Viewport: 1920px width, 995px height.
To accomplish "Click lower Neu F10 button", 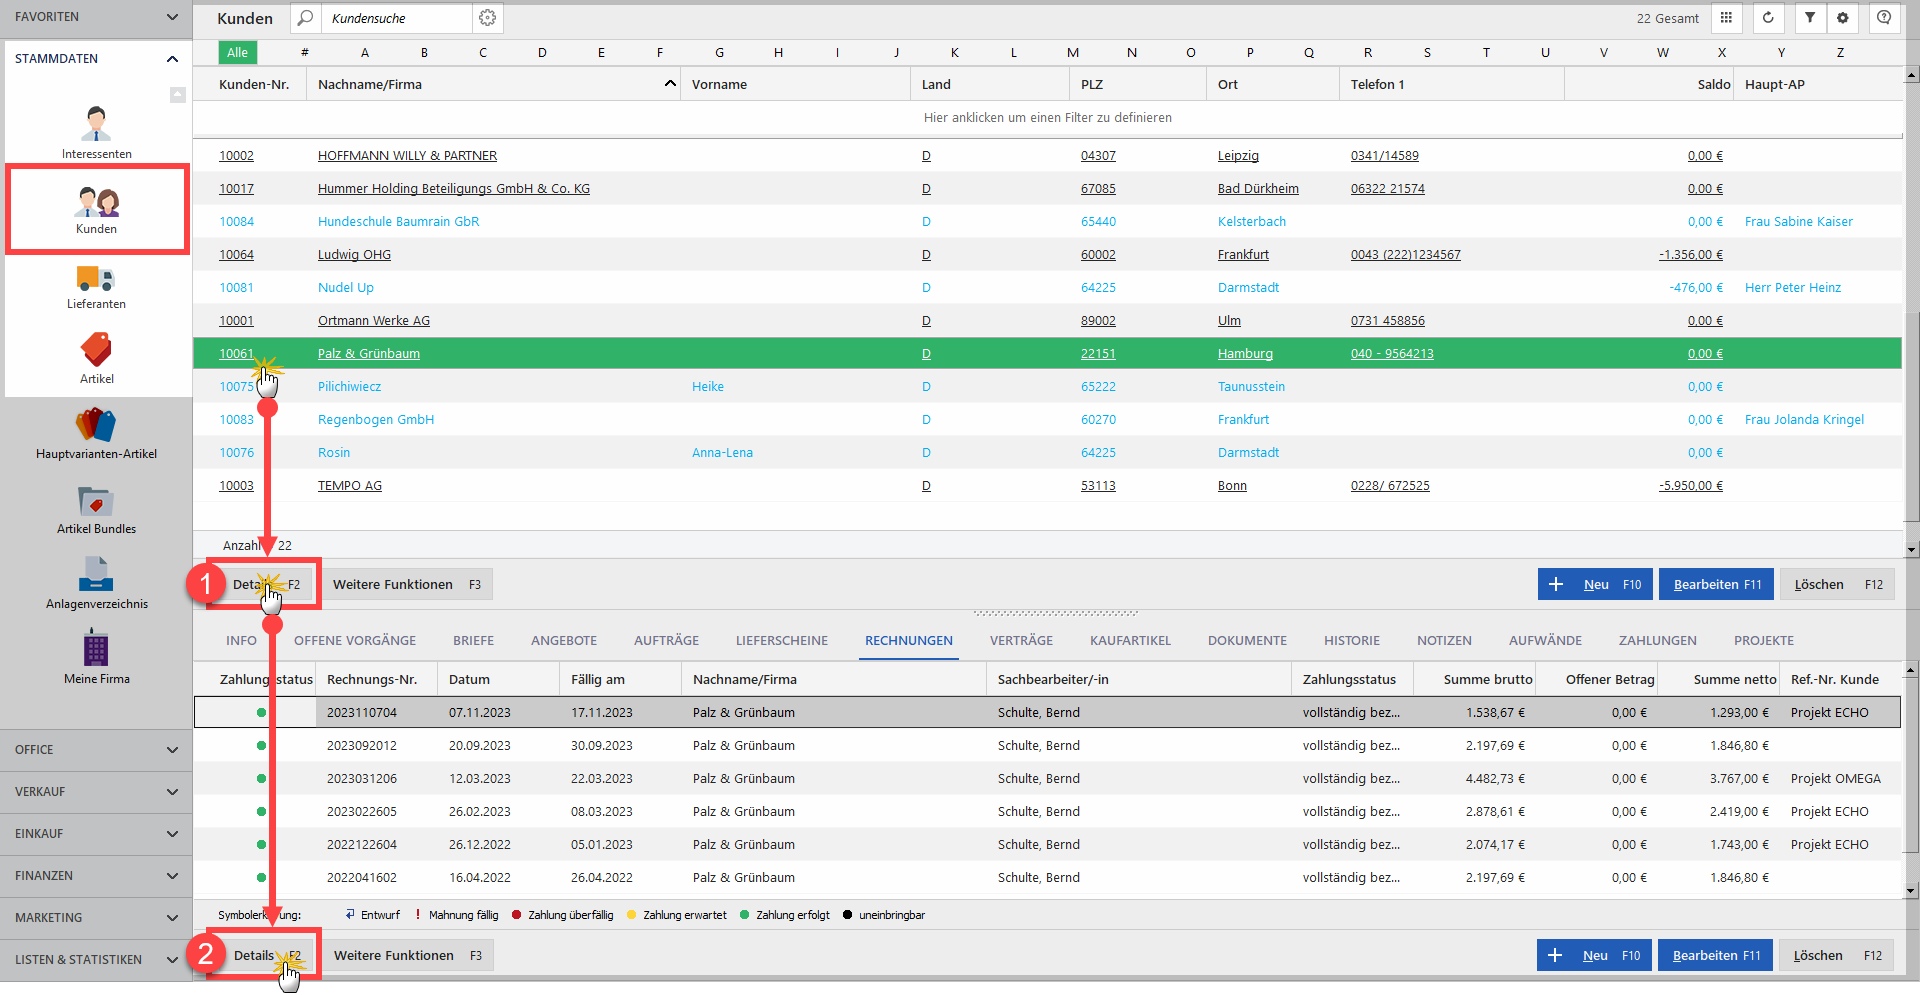I will (1595, 956).
